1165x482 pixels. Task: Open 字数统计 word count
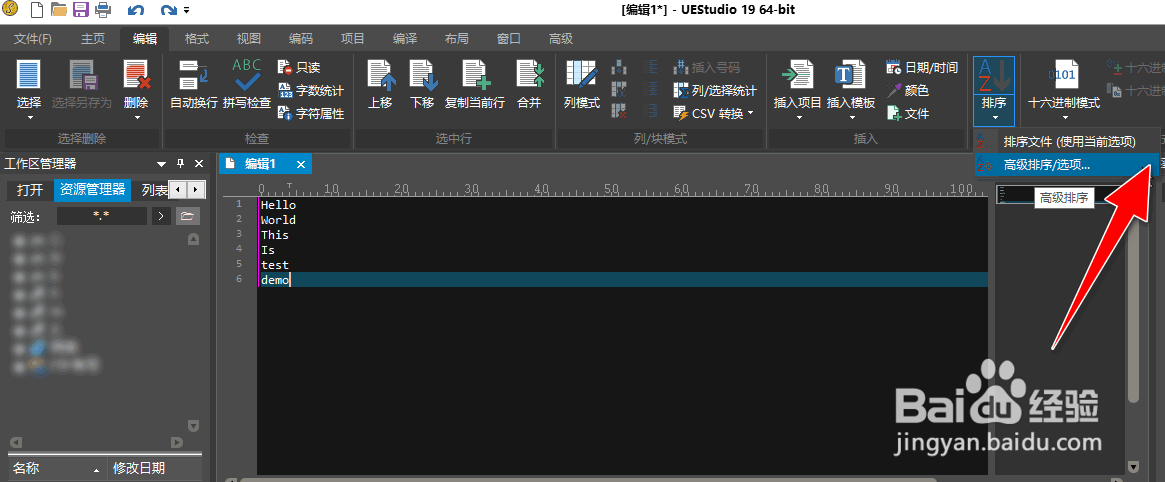point(311,91)
